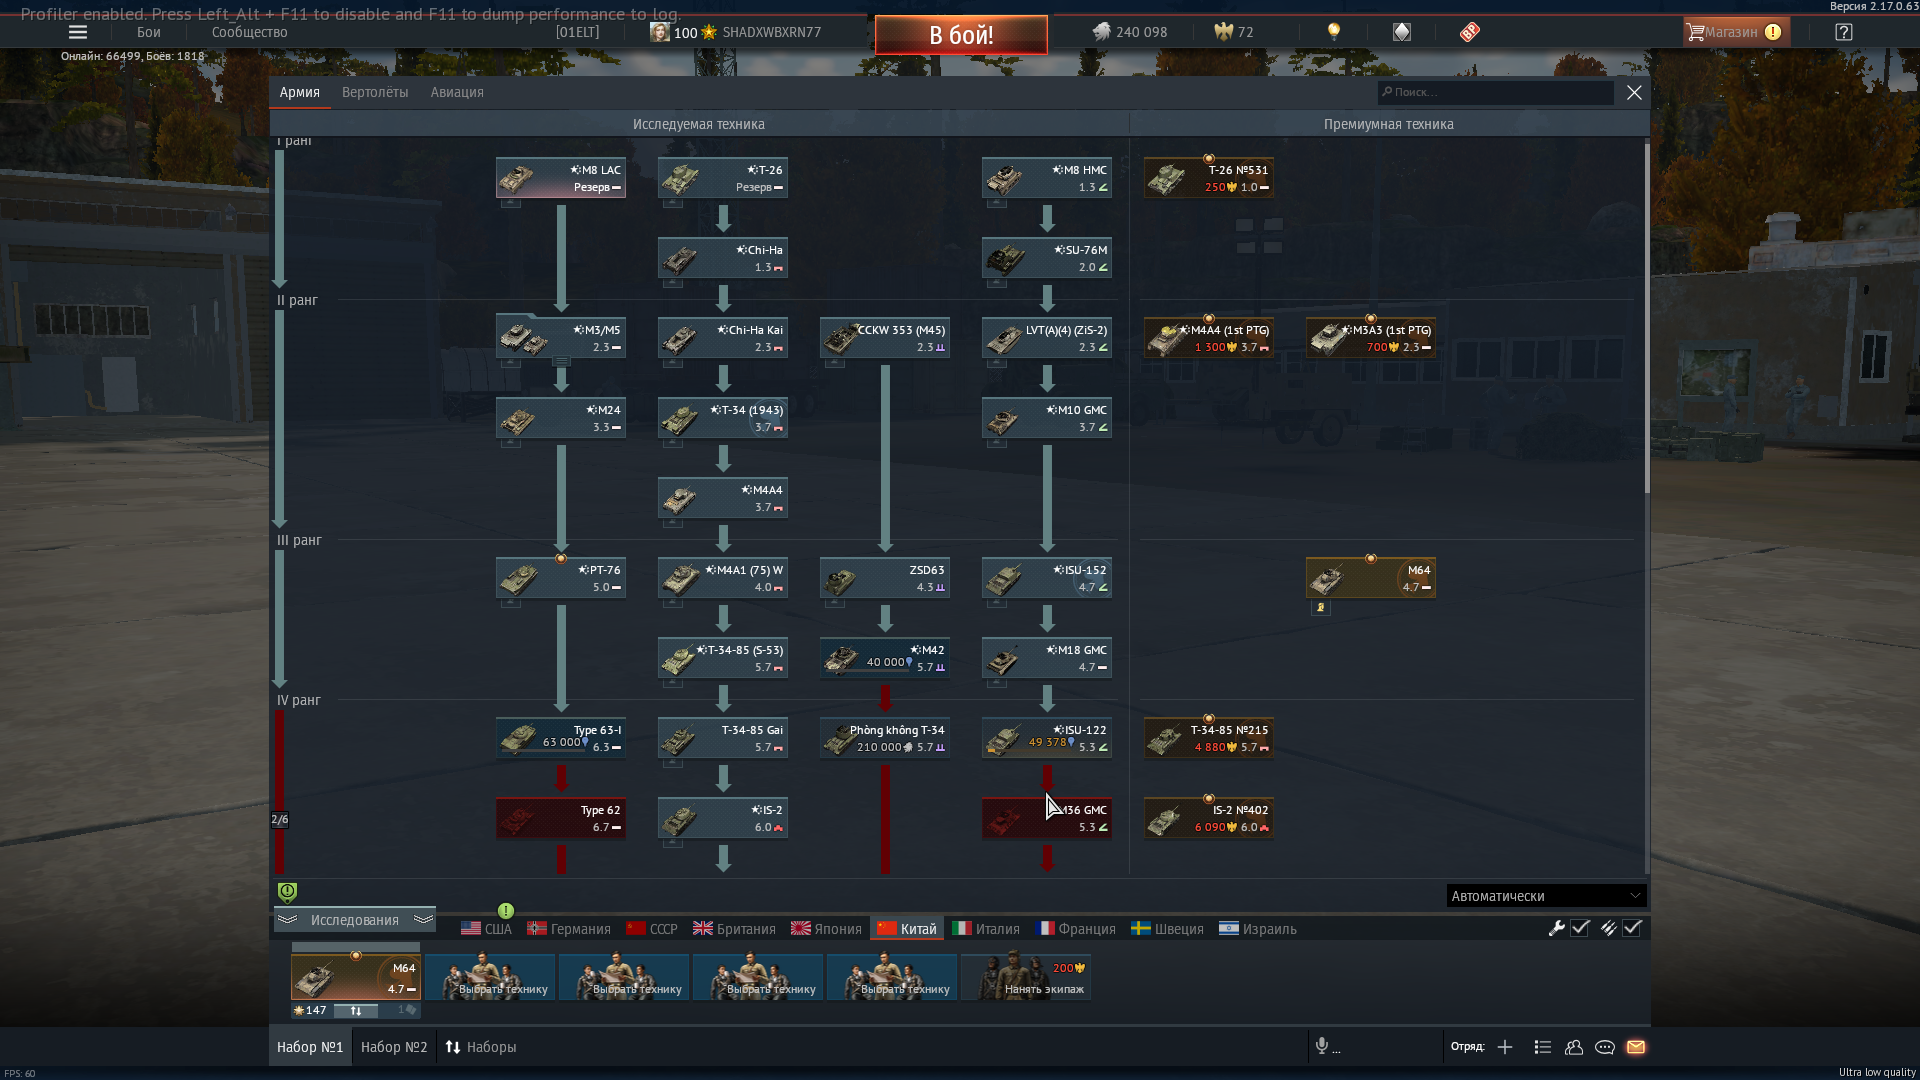This screenshot has width=1920, height=1080.
Task: Select the premium M64 in tree
Action: (x=1371, y=578)
